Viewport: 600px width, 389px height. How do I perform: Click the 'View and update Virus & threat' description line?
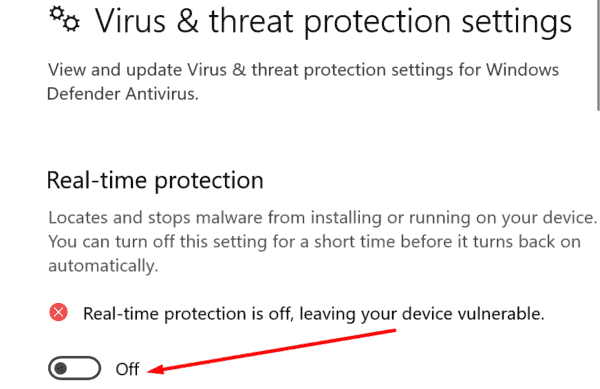click(x=303, y=70)
